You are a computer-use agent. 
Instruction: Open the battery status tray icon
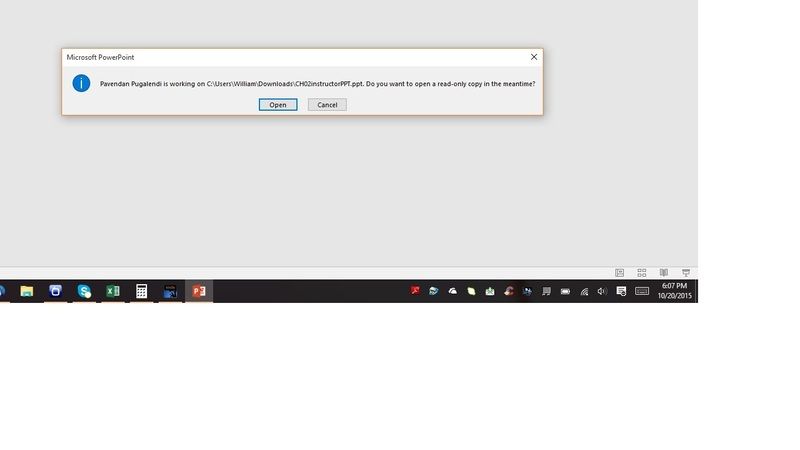(x=565, y=291)
